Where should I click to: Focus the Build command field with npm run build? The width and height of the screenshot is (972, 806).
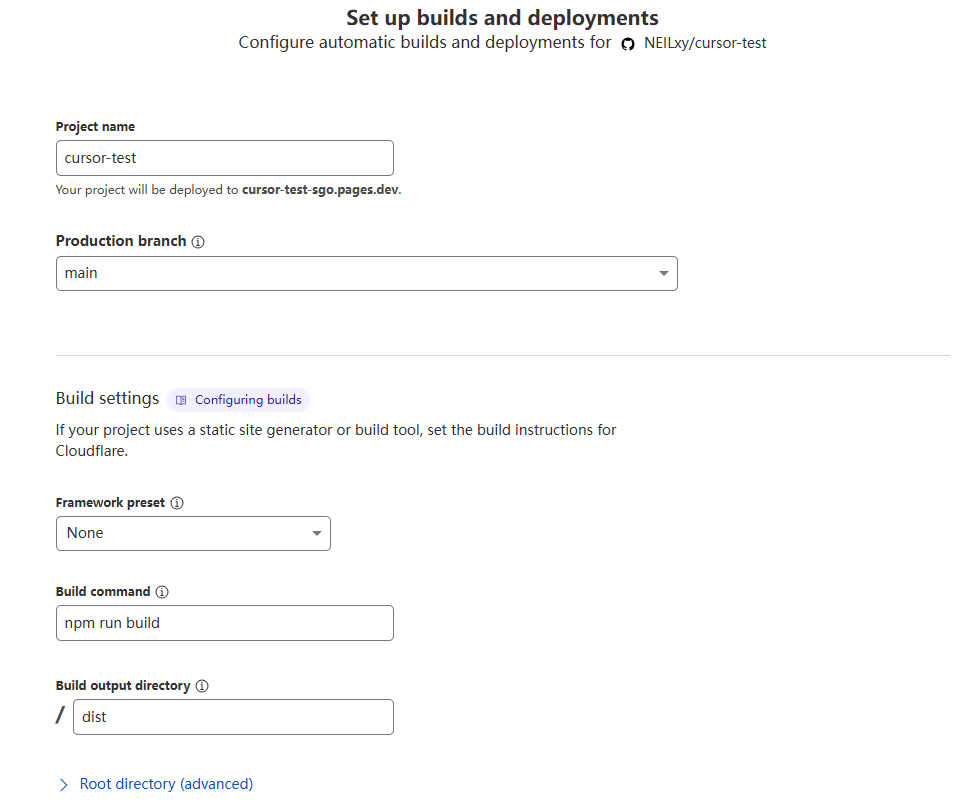coord(224,623)
